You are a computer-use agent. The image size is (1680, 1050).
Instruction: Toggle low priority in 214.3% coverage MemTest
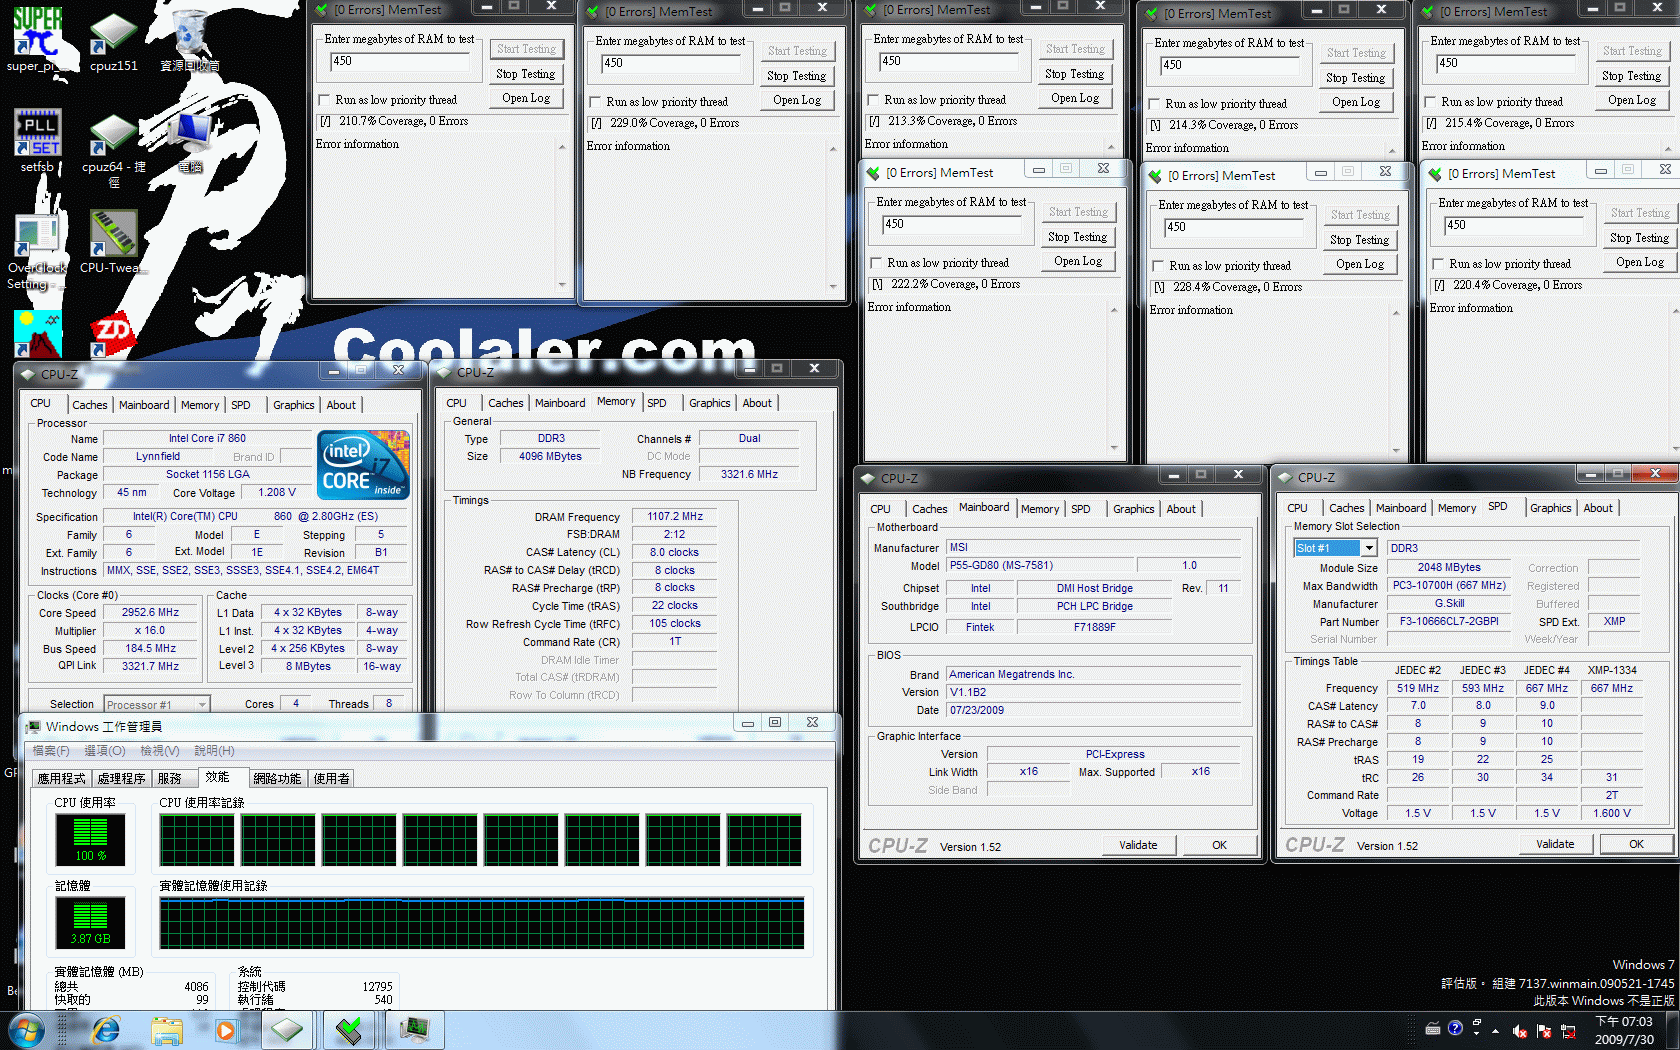tap(1154, 104)
